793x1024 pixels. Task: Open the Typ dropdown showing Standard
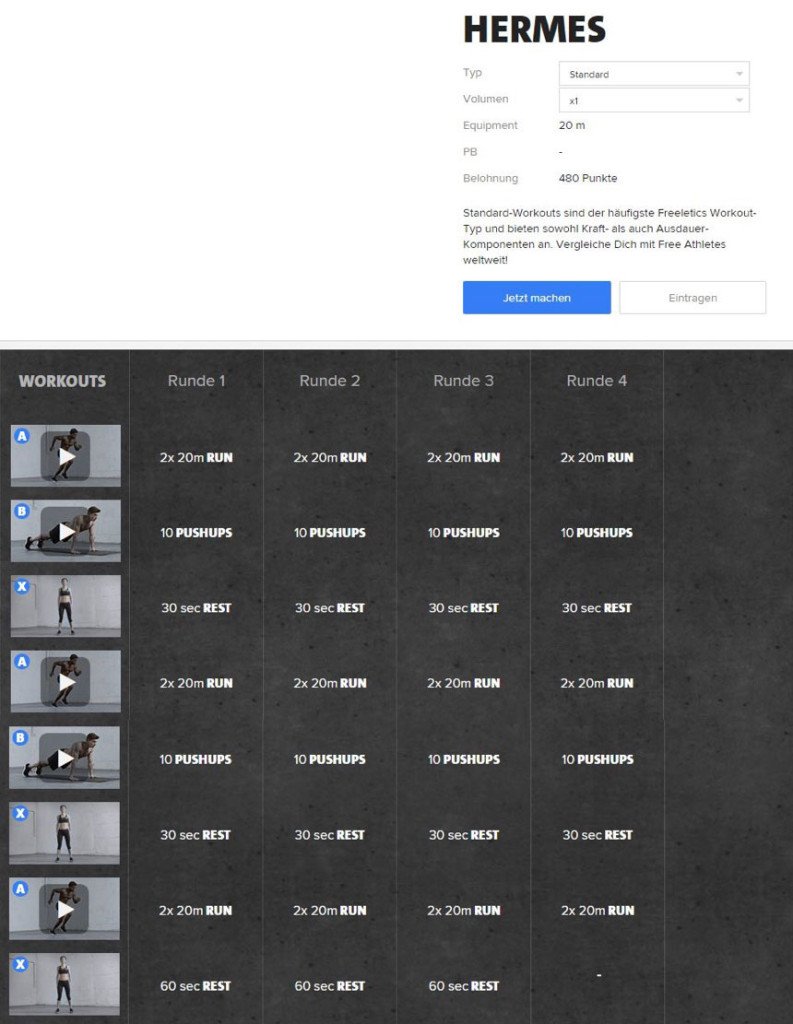click(x=654, y=74)
